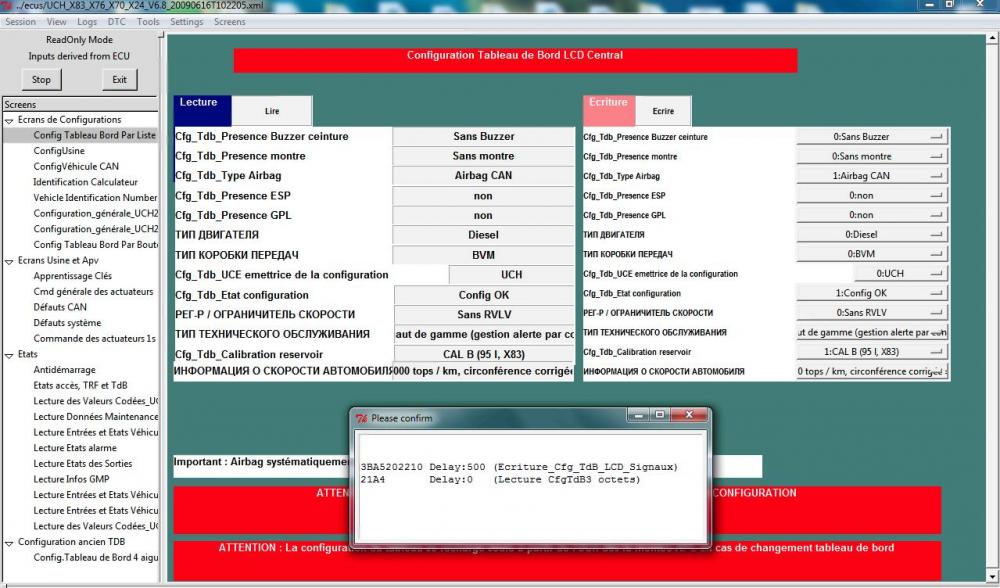Open the Logs menu

(x=87, y=22)
